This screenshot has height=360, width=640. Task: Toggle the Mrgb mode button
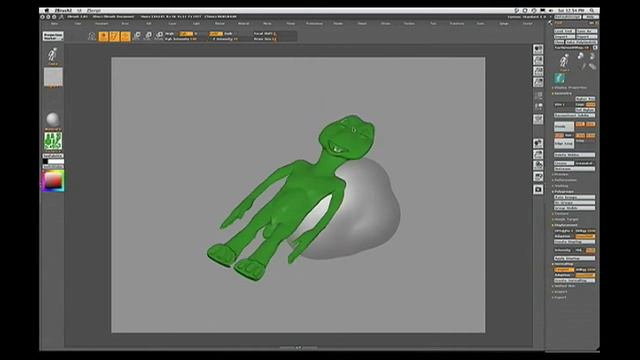point(170,34)
